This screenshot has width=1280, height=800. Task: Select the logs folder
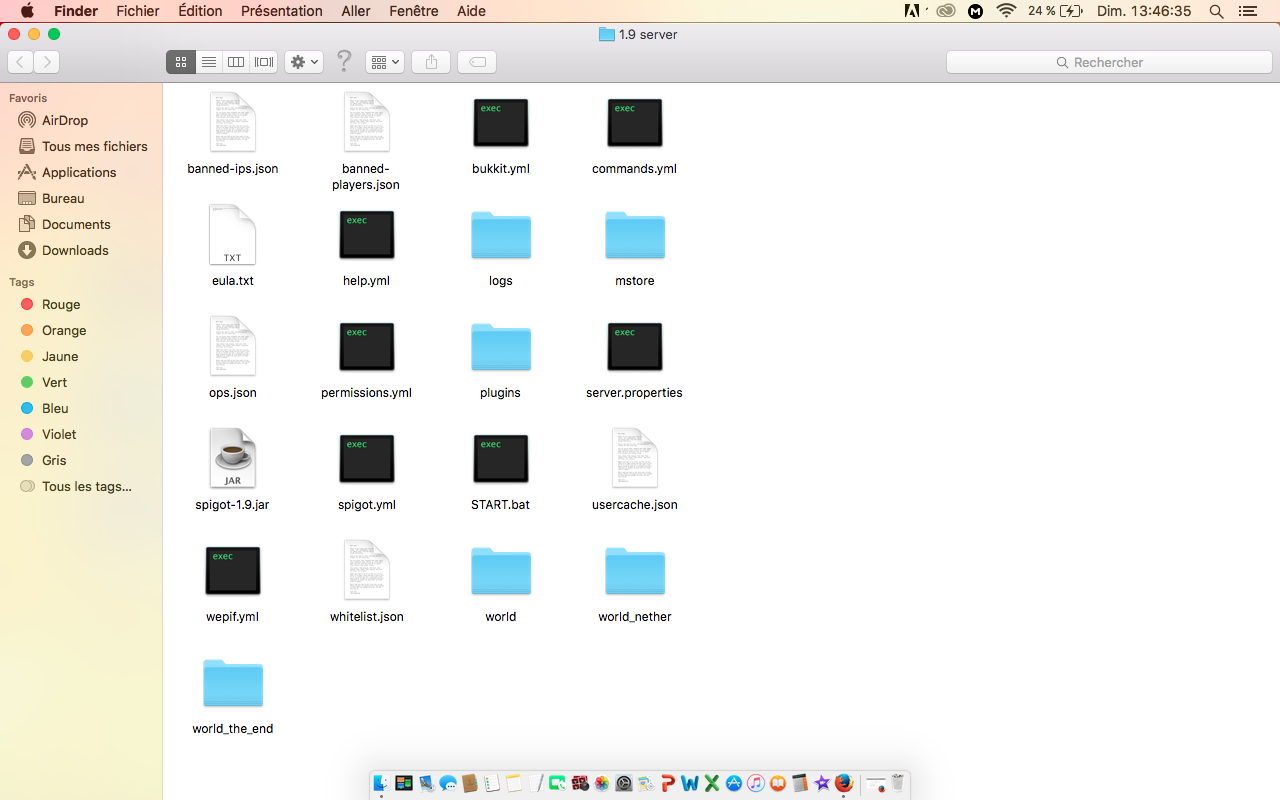pyautogui.click(x=501, y=235)
